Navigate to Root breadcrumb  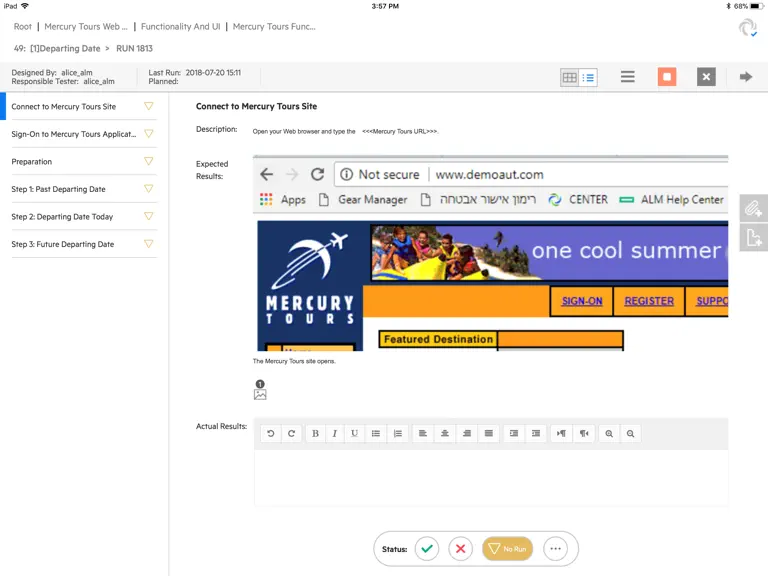23,27
